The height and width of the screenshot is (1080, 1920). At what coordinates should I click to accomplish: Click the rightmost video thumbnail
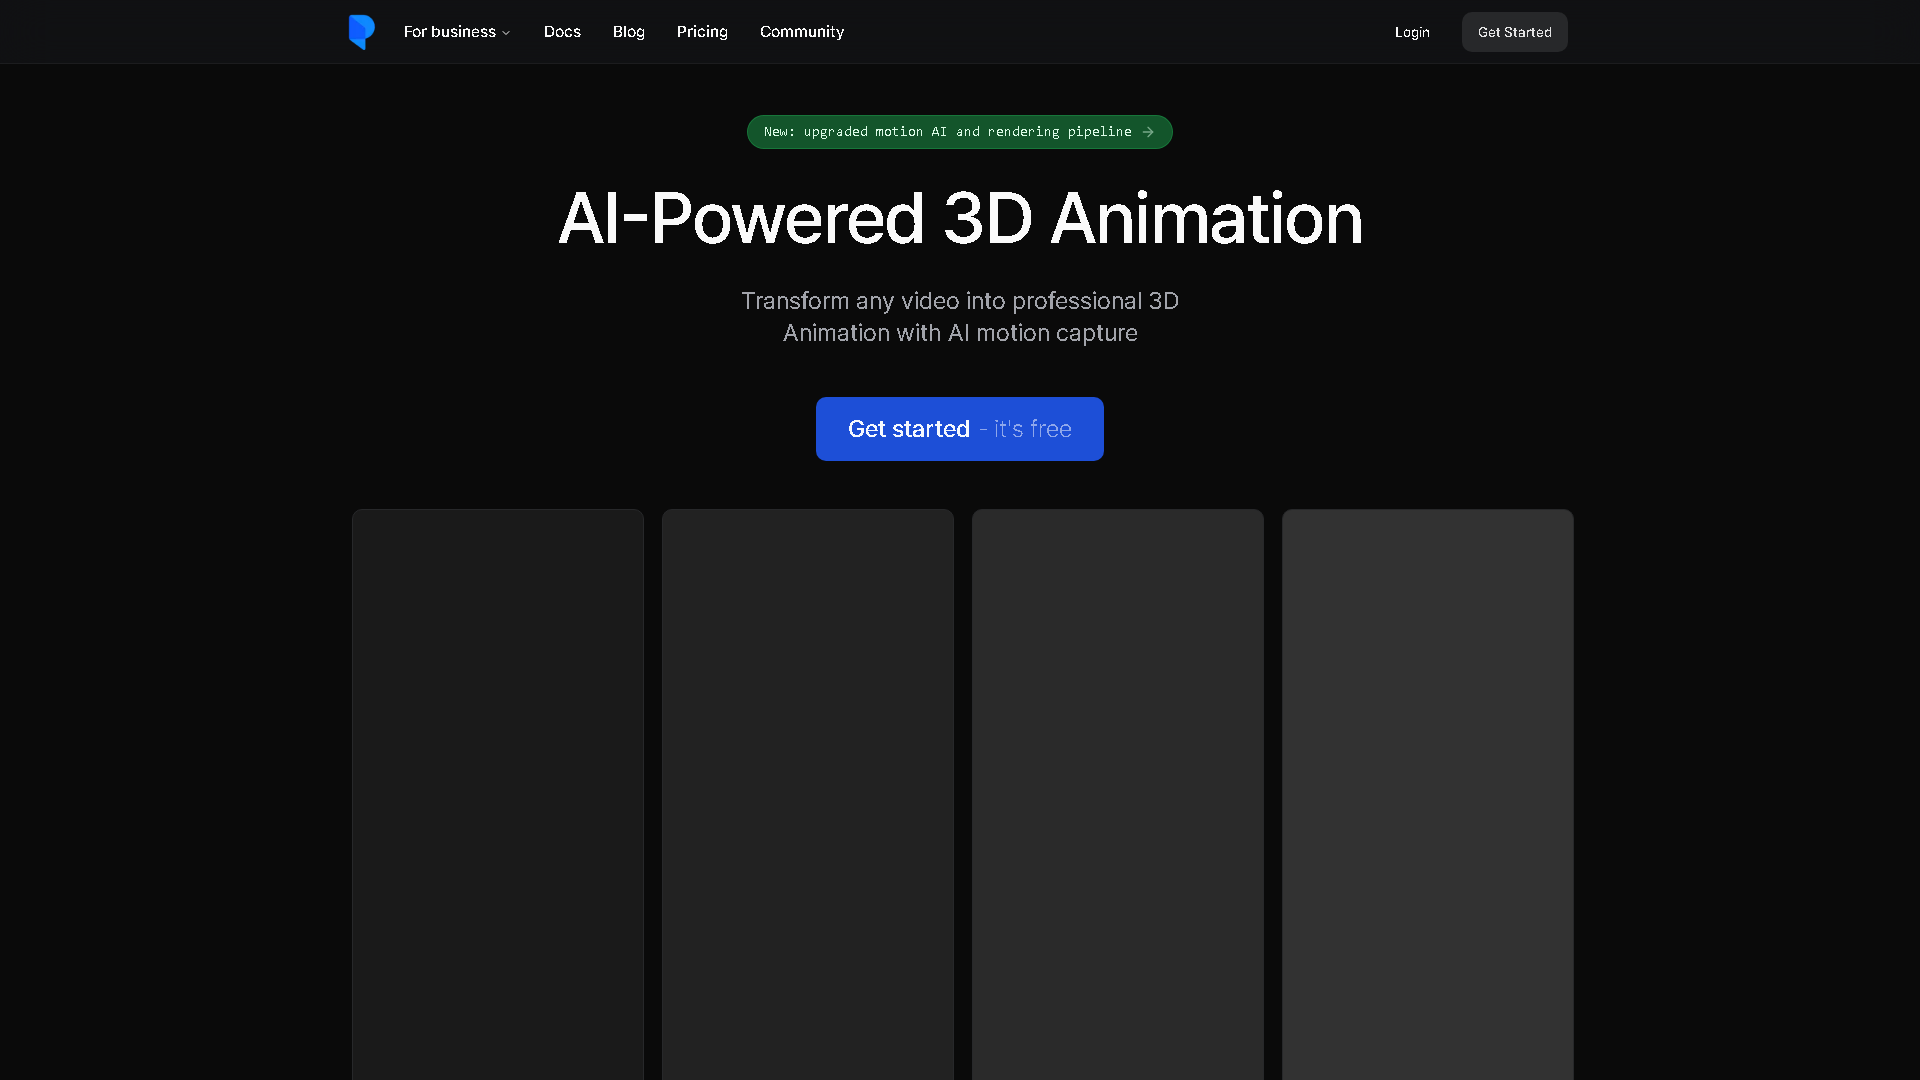coord(1427,790)
